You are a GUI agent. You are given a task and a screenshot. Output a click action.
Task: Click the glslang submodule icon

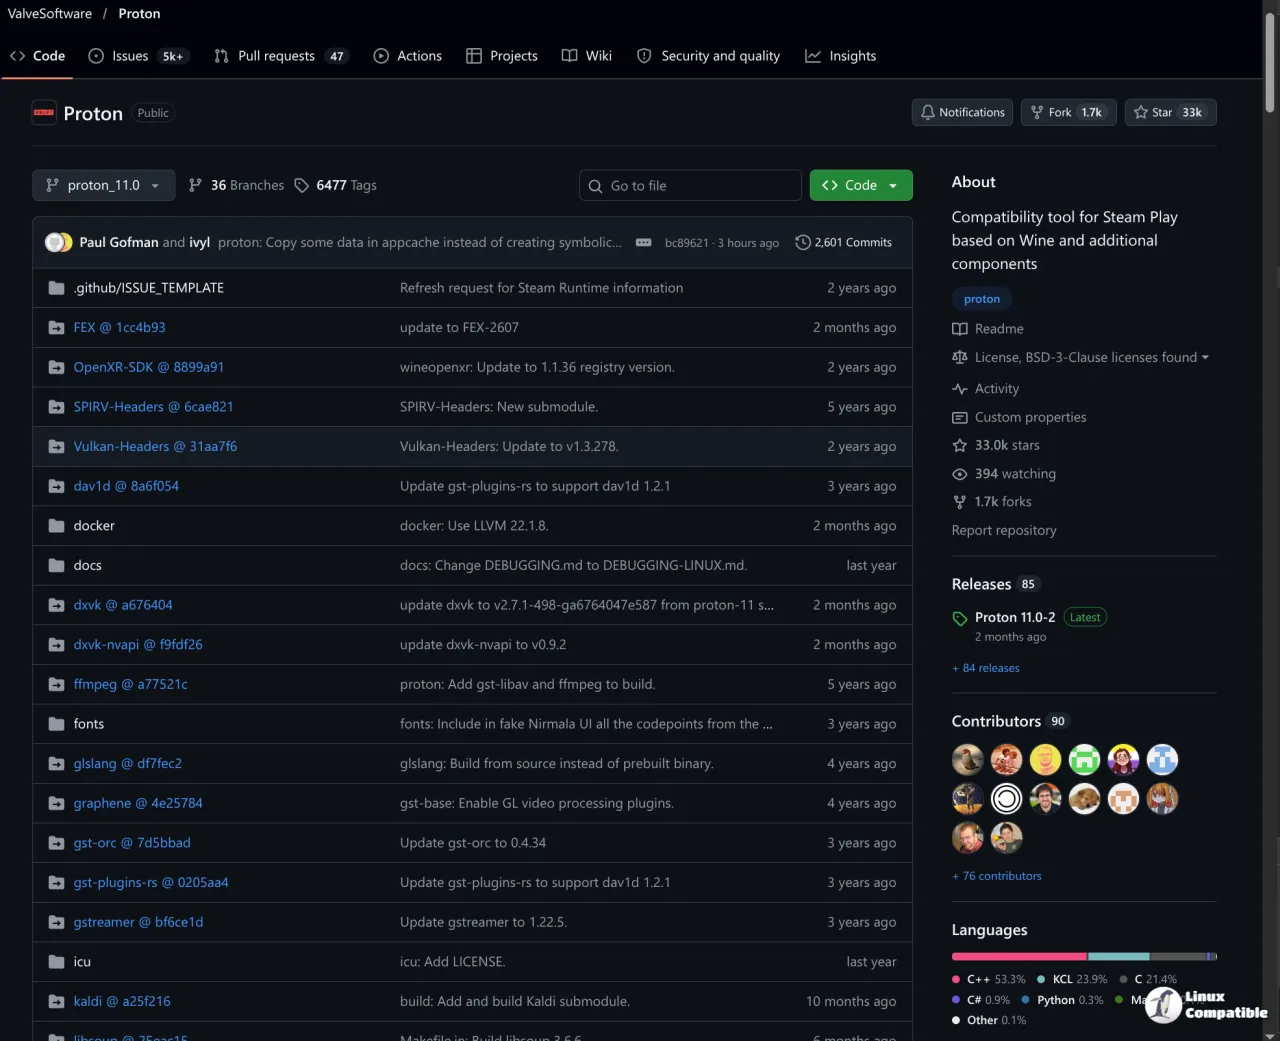(x=56, y=764)
